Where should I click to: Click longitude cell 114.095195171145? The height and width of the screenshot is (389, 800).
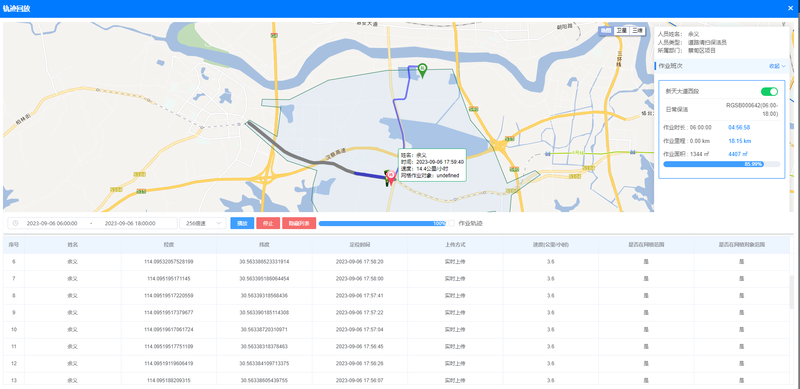[169, 279]
